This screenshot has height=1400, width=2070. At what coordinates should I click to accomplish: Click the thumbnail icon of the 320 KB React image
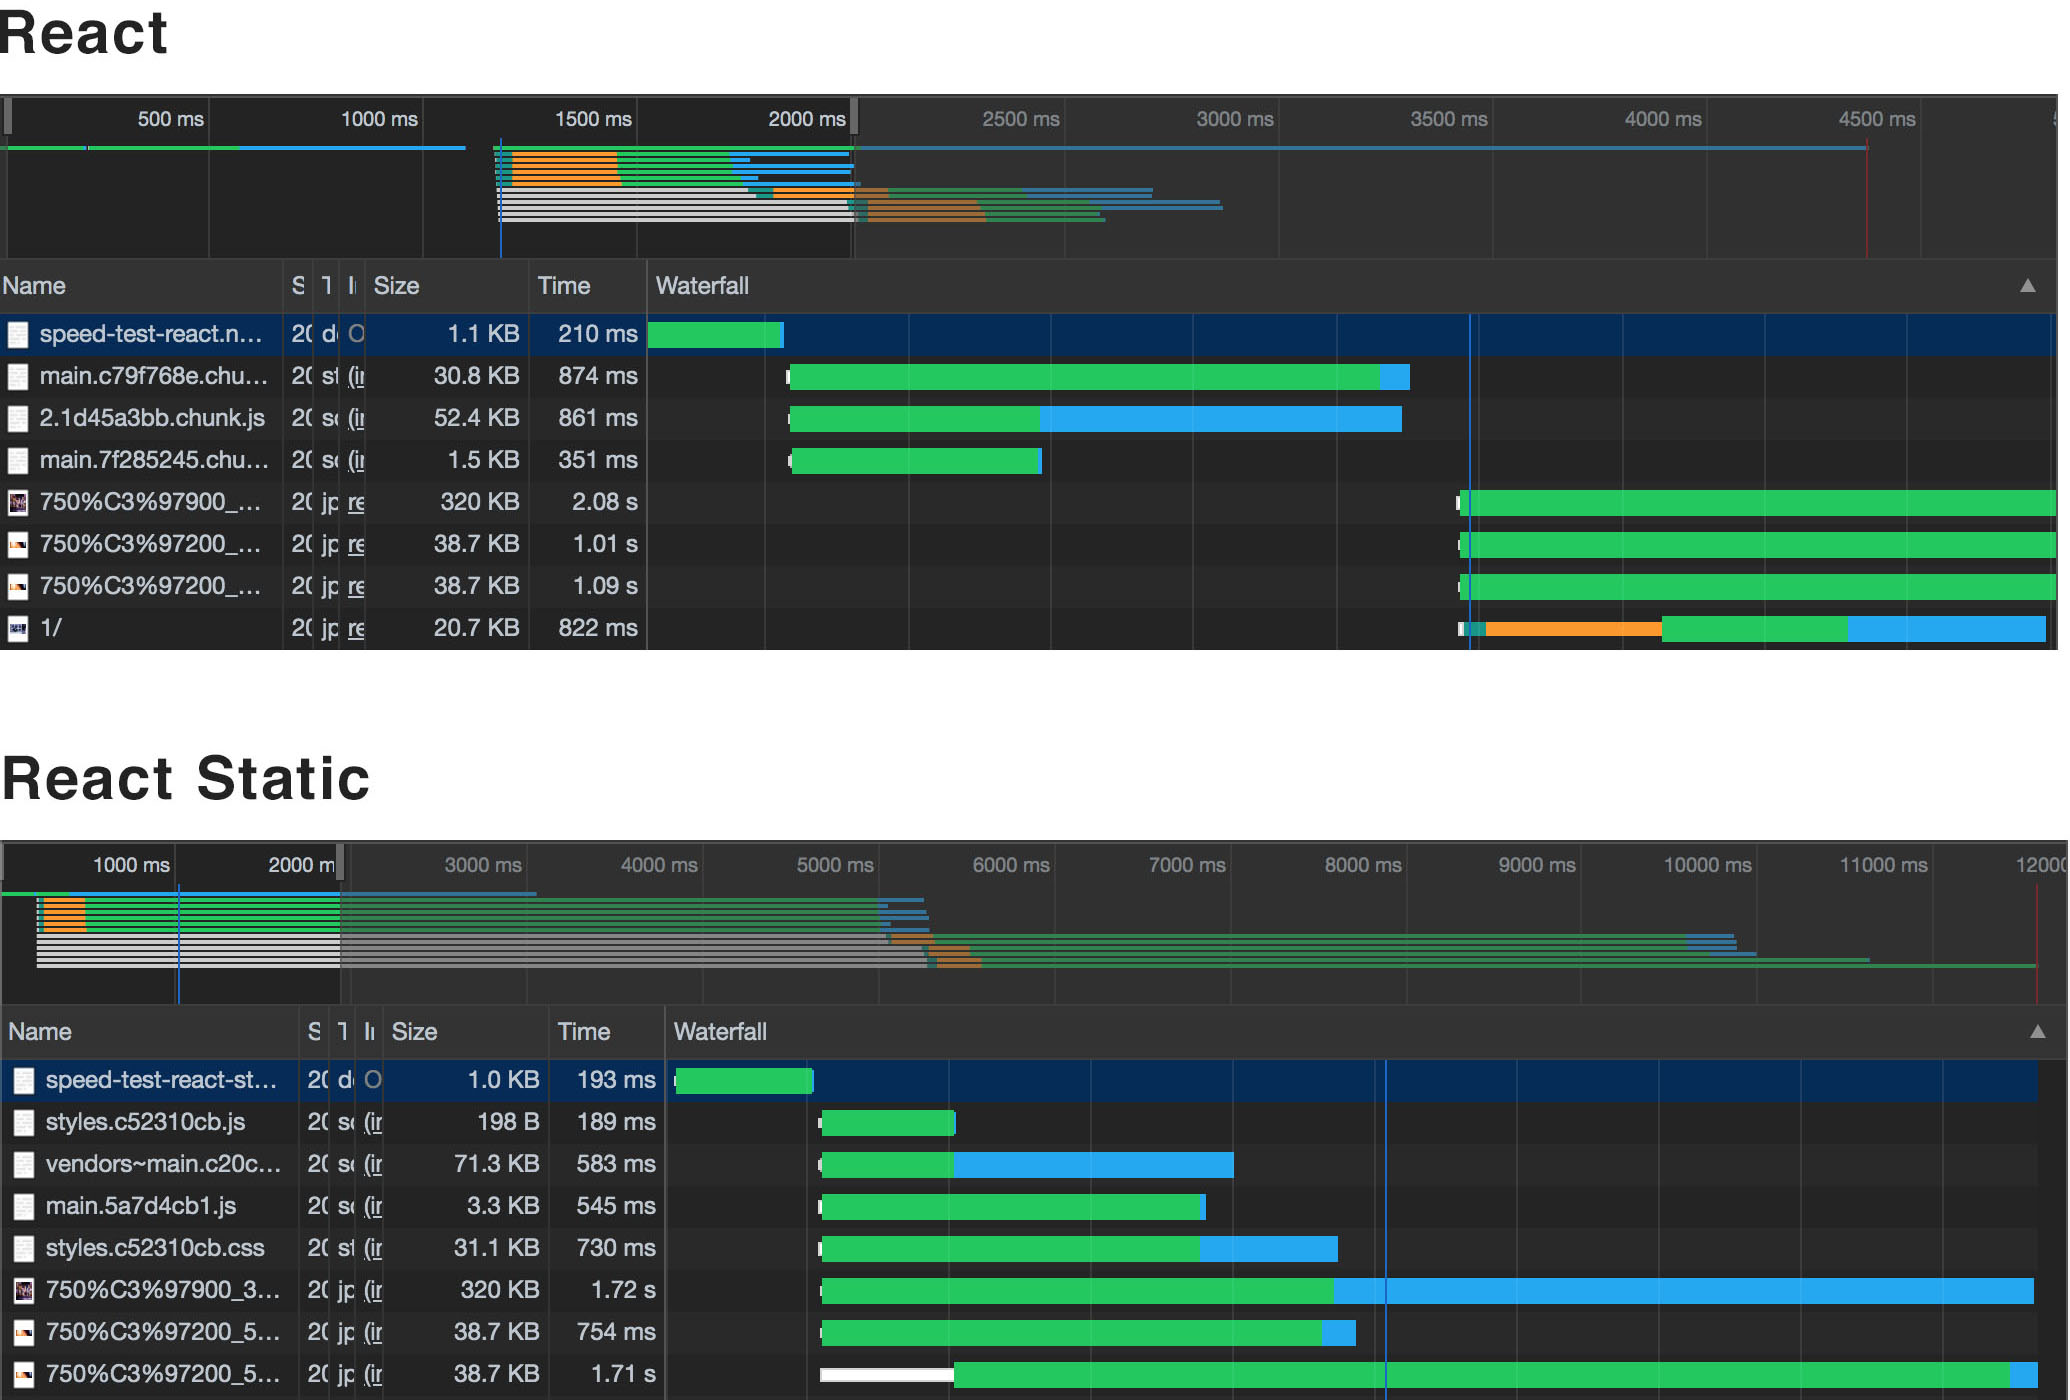pyautogui.click(x=18, y=503)
